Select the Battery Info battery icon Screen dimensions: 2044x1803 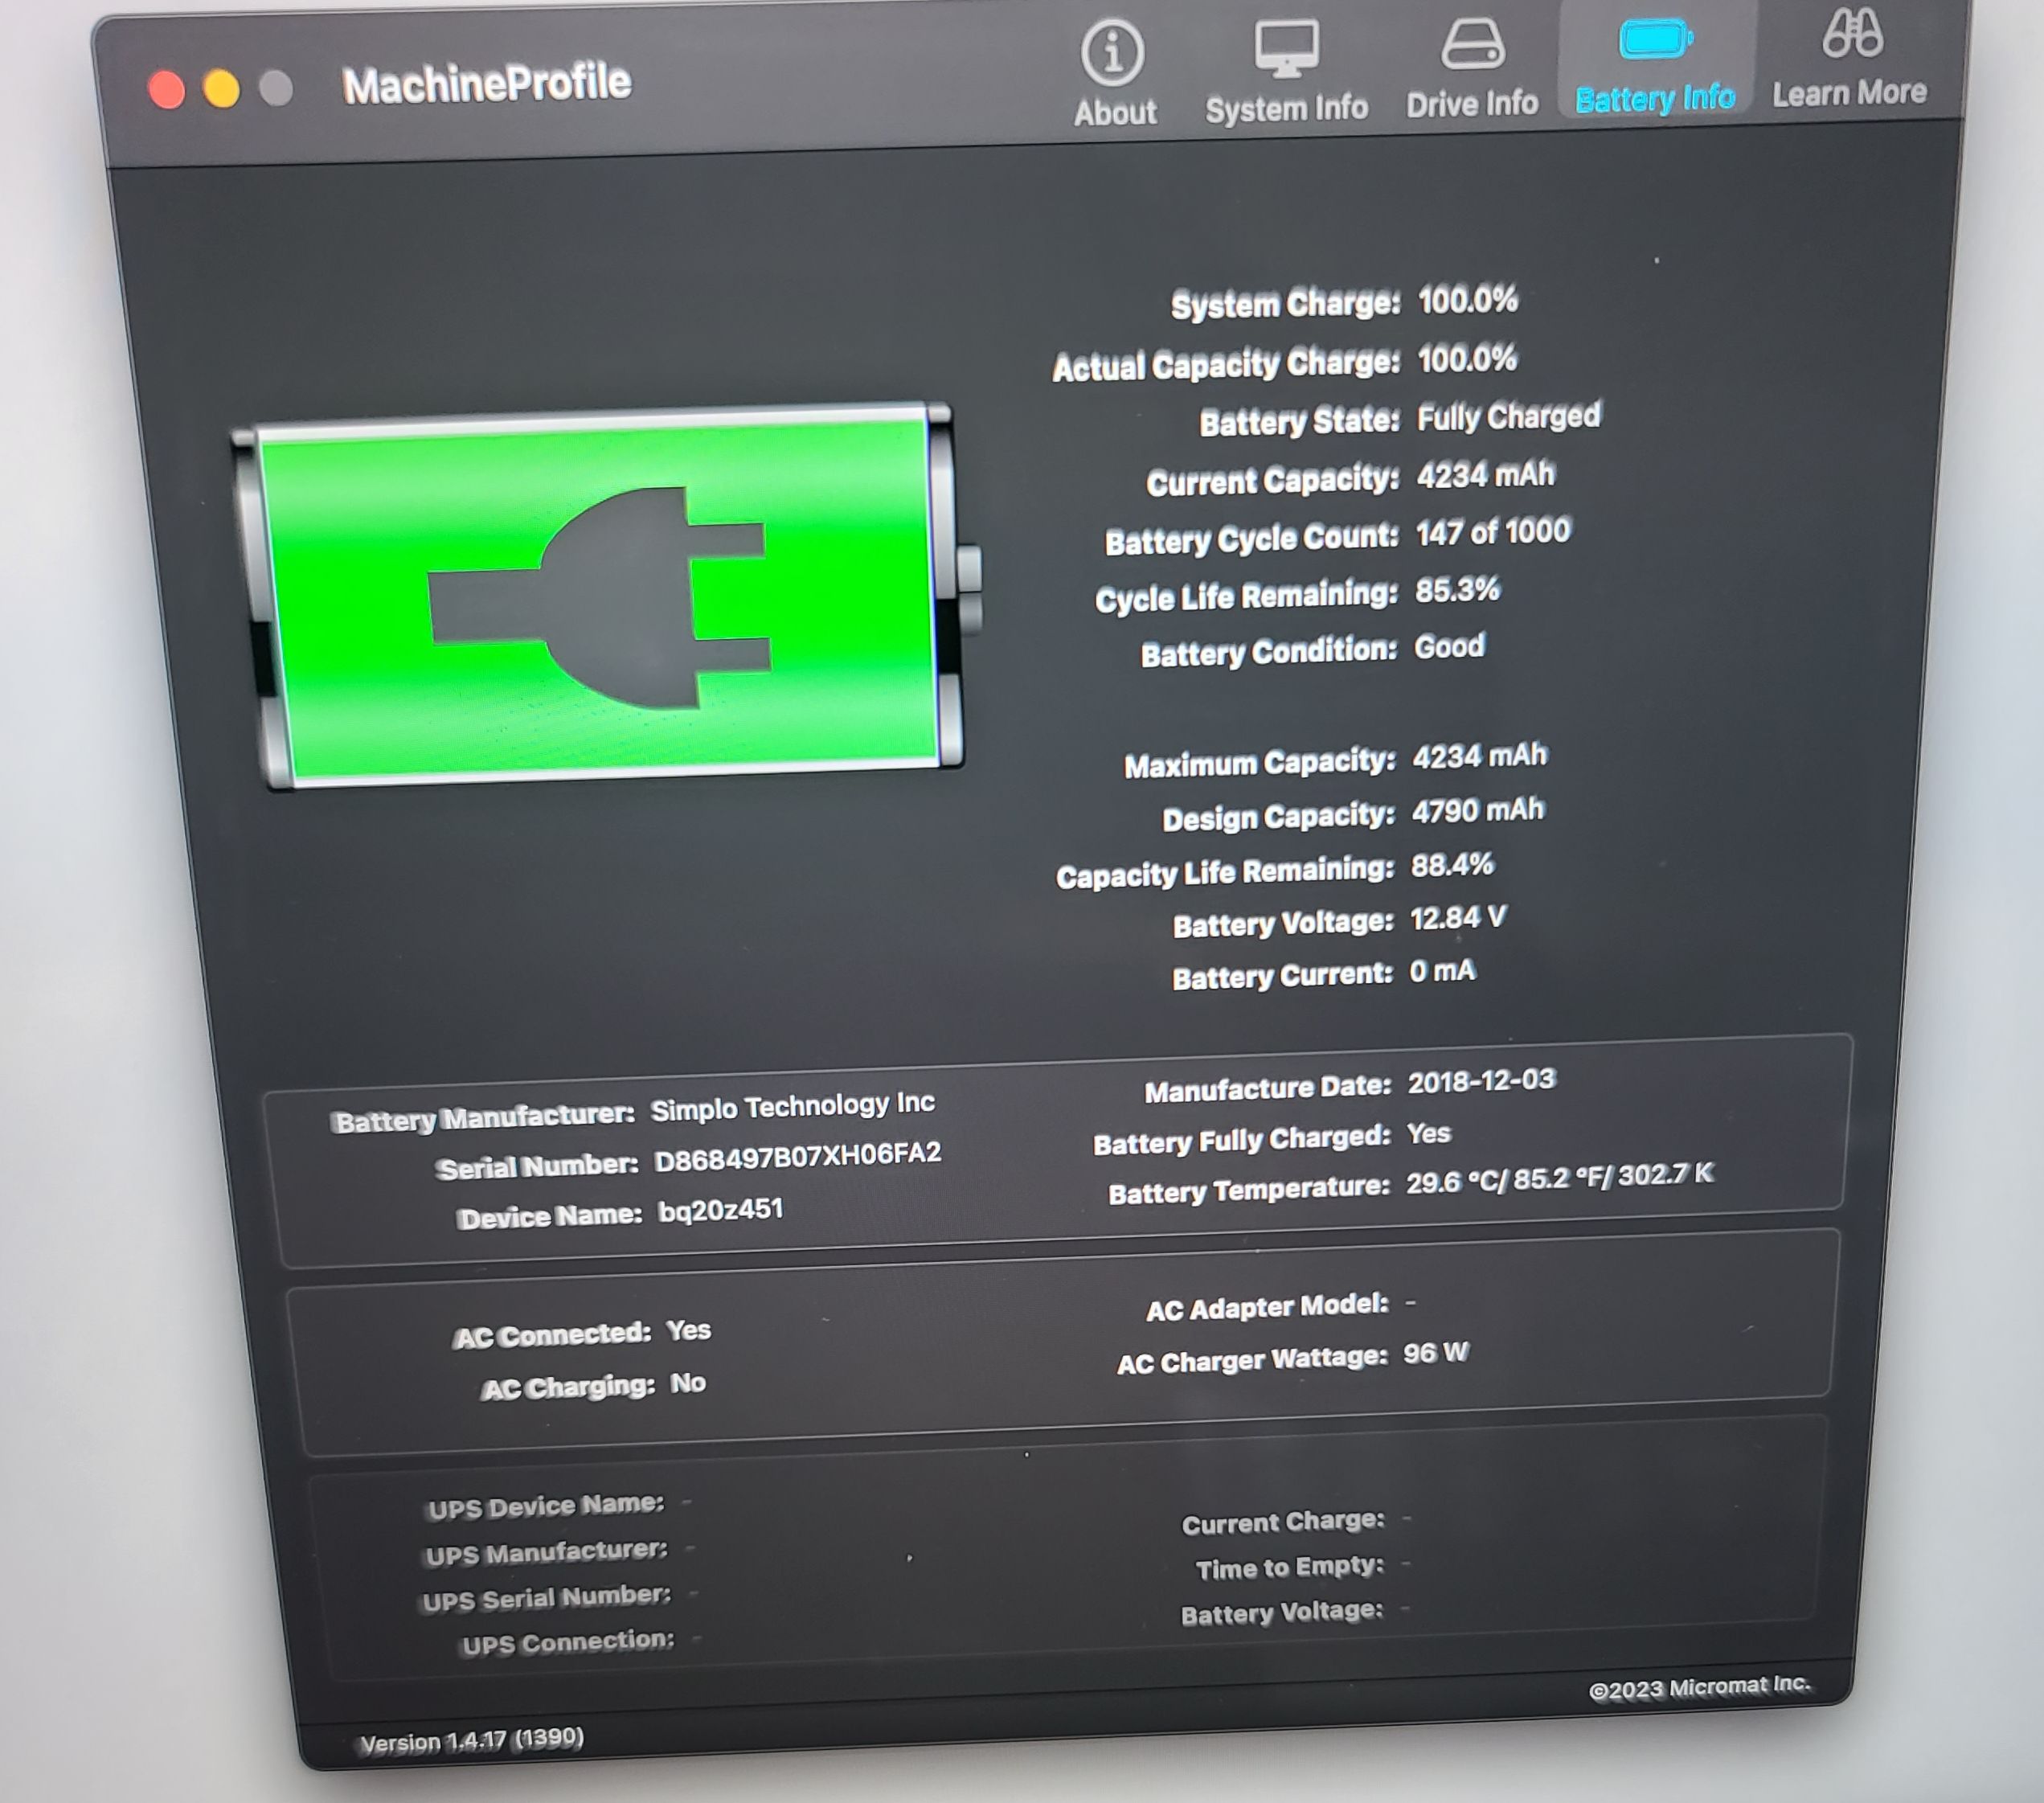(x=1655, y=40)
